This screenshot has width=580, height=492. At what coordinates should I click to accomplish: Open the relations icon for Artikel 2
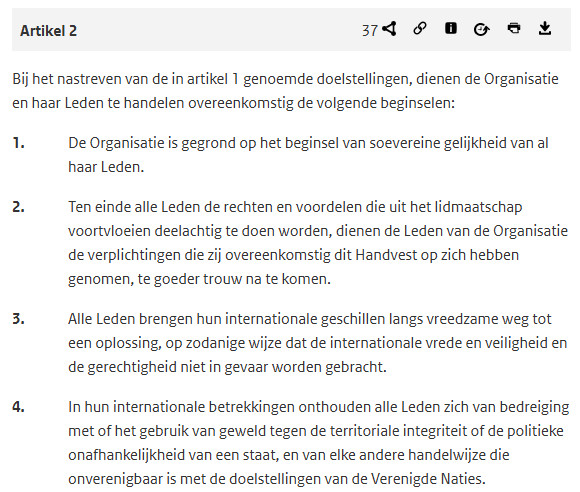389,29
